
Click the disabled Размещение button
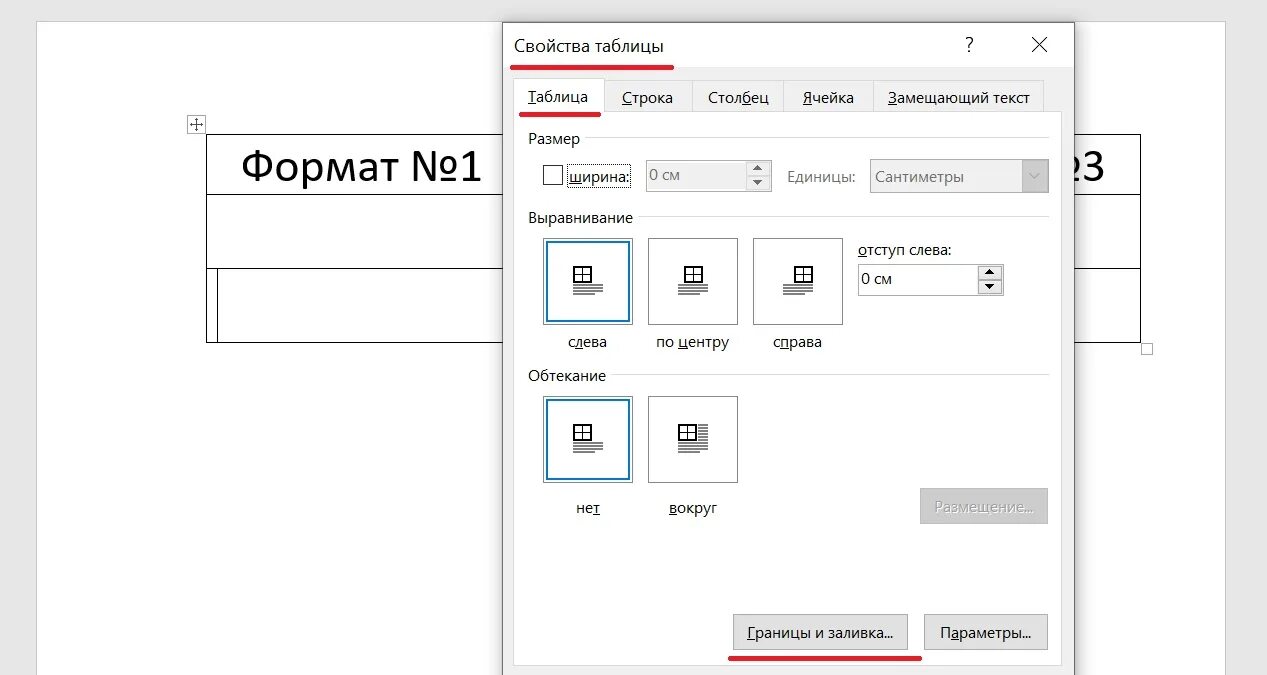point(984,507)
